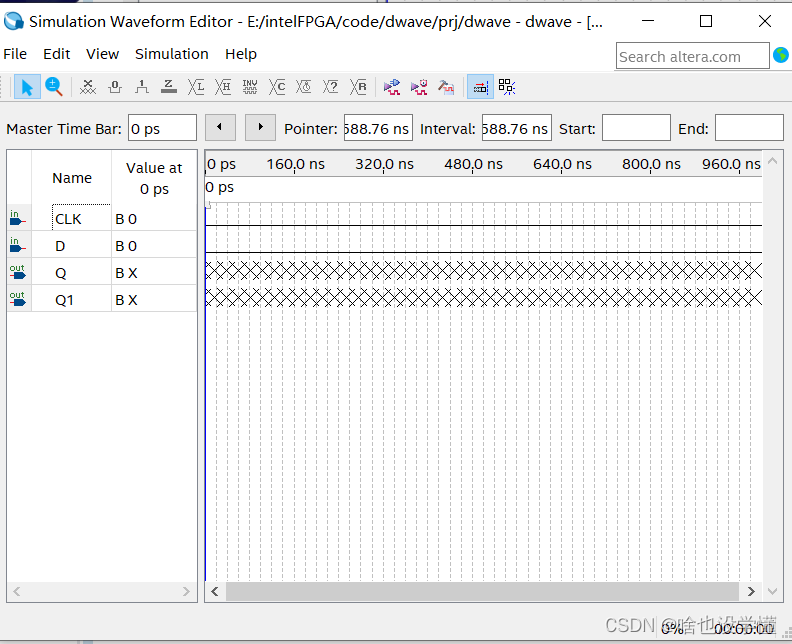Apply Weak Low (L) value
This screenshot has width=792, height=644.
click(196, 87)
